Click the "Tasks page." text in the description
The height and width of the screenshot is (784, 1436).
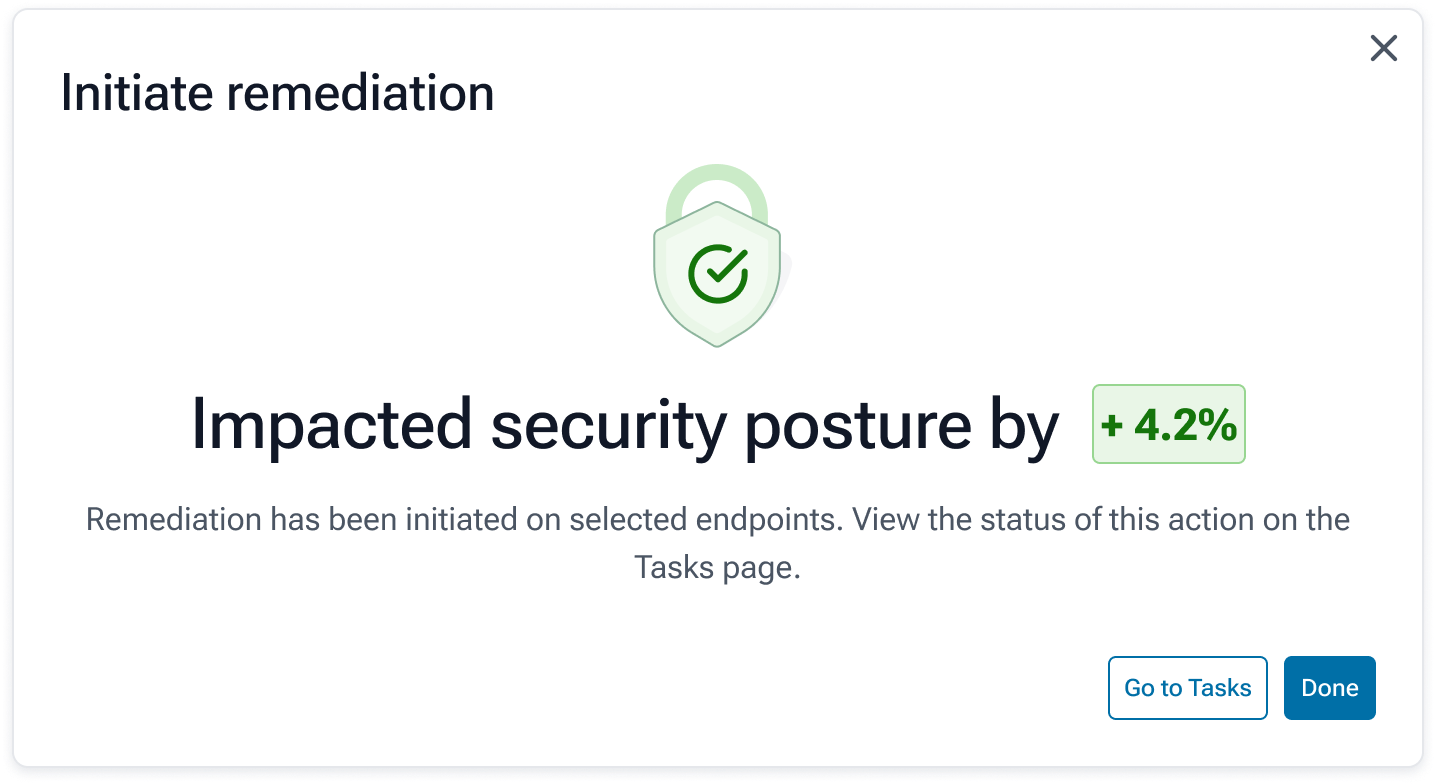click(717, 567)
